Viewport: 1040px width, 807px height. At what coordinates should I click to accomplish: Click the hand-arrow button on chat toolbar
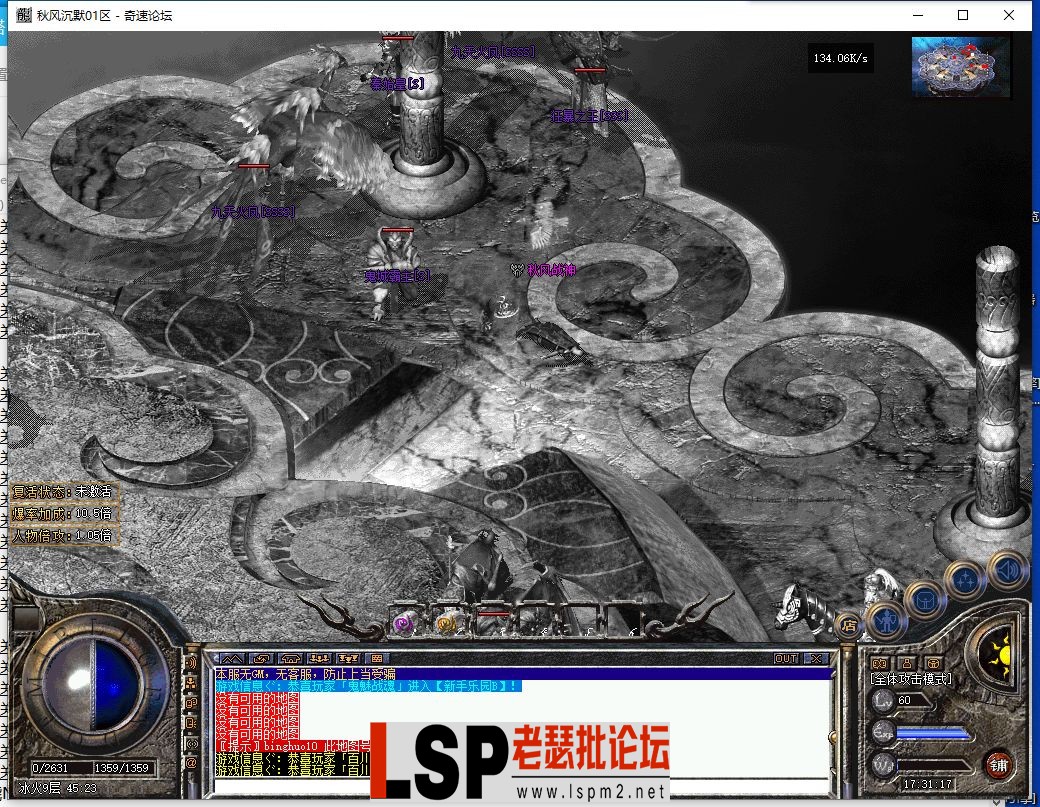coord(261,658)
